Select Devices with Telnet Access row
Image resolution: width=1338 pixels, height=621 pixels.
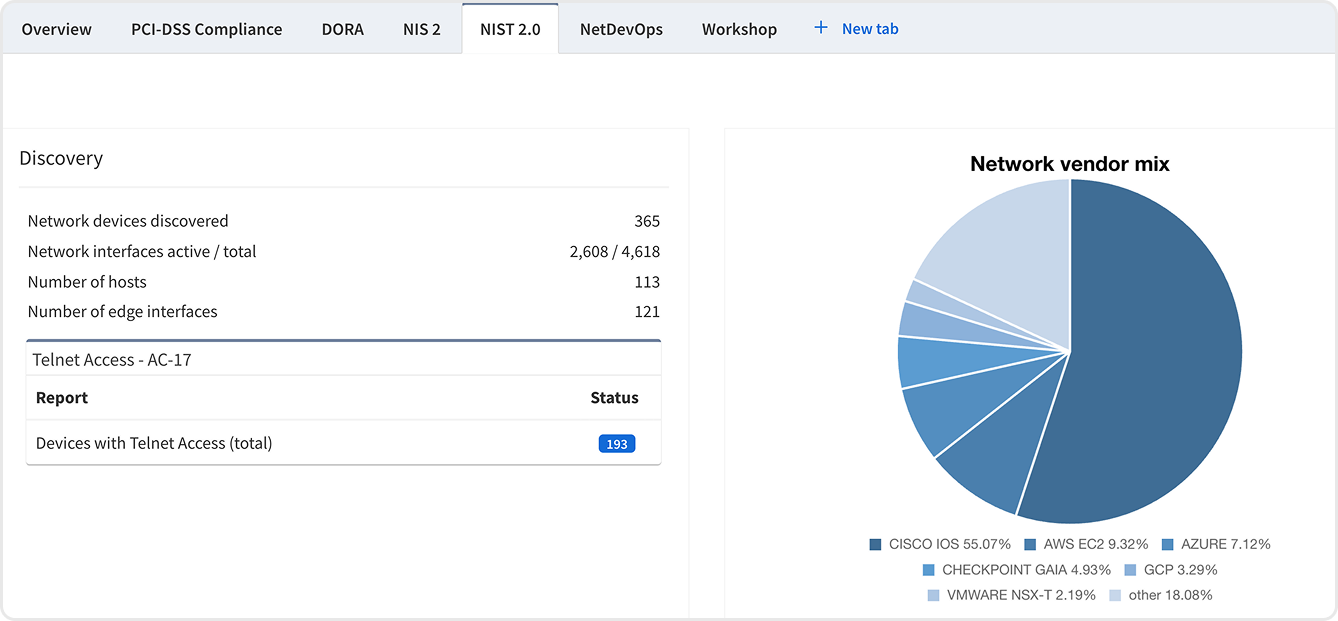coord(154,443)
